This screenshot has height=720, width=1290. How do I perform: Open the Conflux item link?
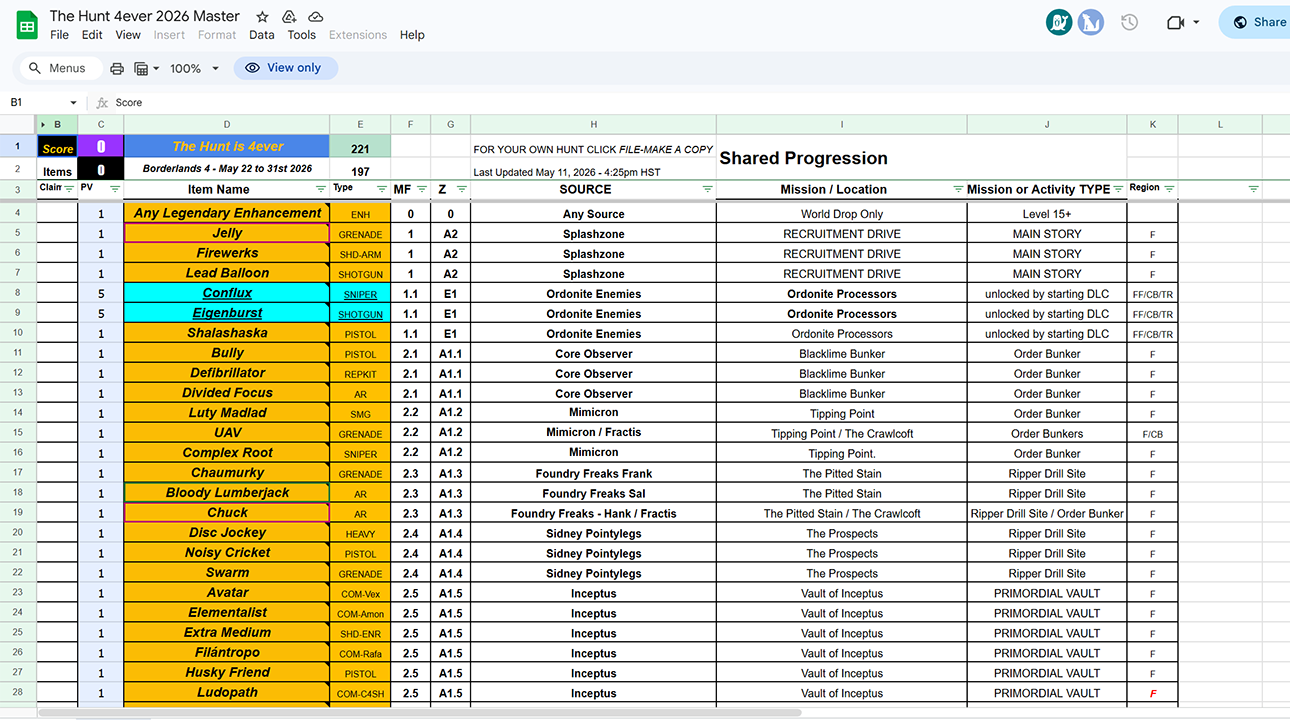[x=227, y=293]
